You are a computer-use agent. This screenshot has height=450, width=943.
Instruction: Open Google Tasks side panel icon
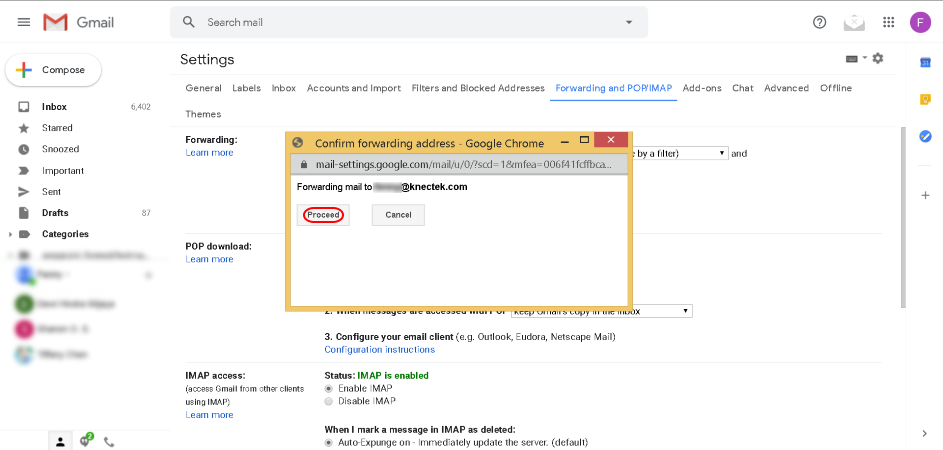(x=926, y=137)
